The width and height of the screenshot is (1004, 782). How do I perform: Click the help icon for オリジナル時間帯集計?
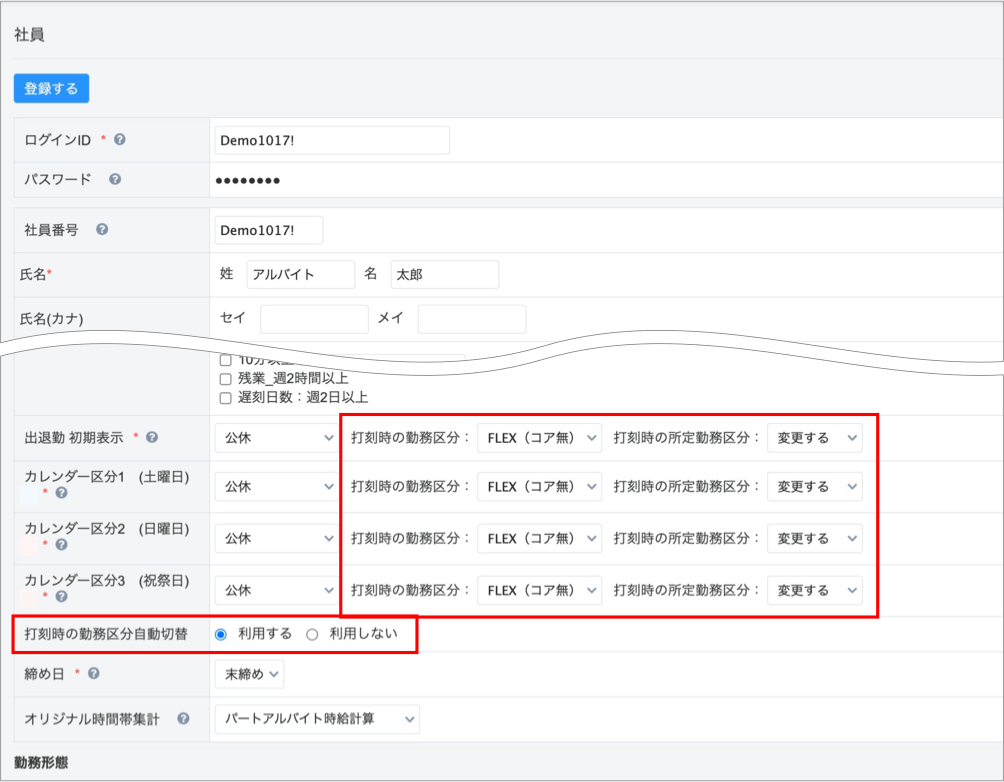[x=183, y=718]
